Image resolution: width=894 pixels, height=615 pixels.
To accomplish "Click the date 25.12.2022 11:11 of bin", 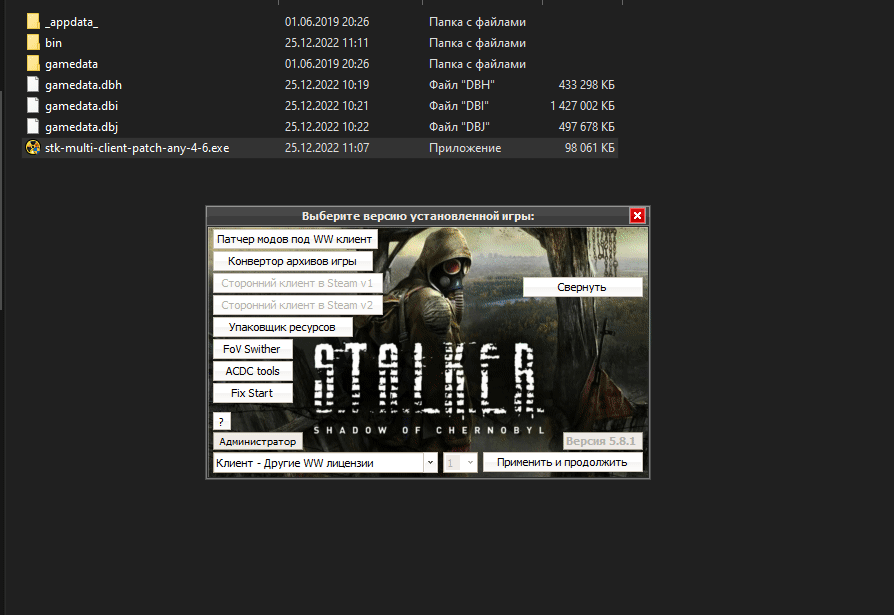I will (327, 43).
